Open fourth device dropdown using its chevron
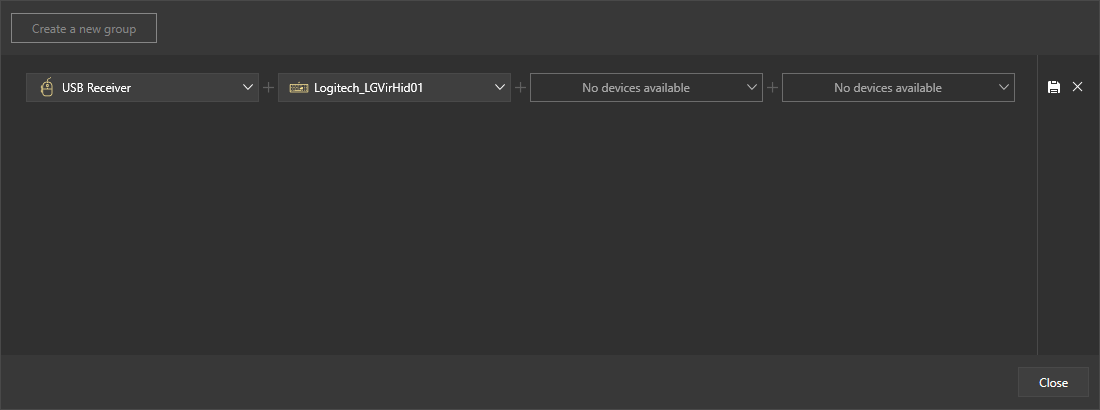 pos(1004,88)
